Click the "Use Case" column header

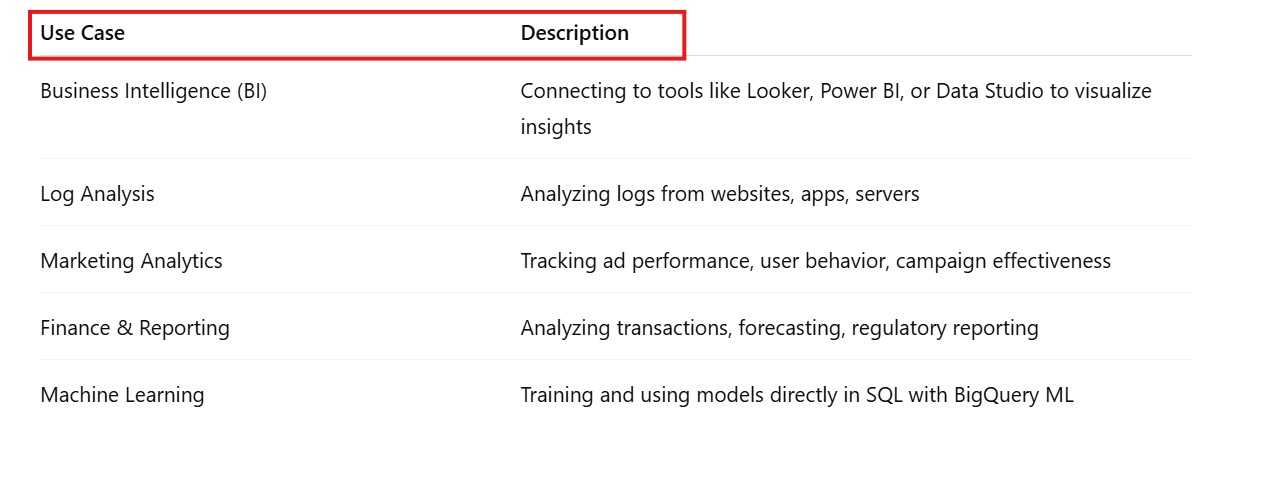(x=83, y=33)
